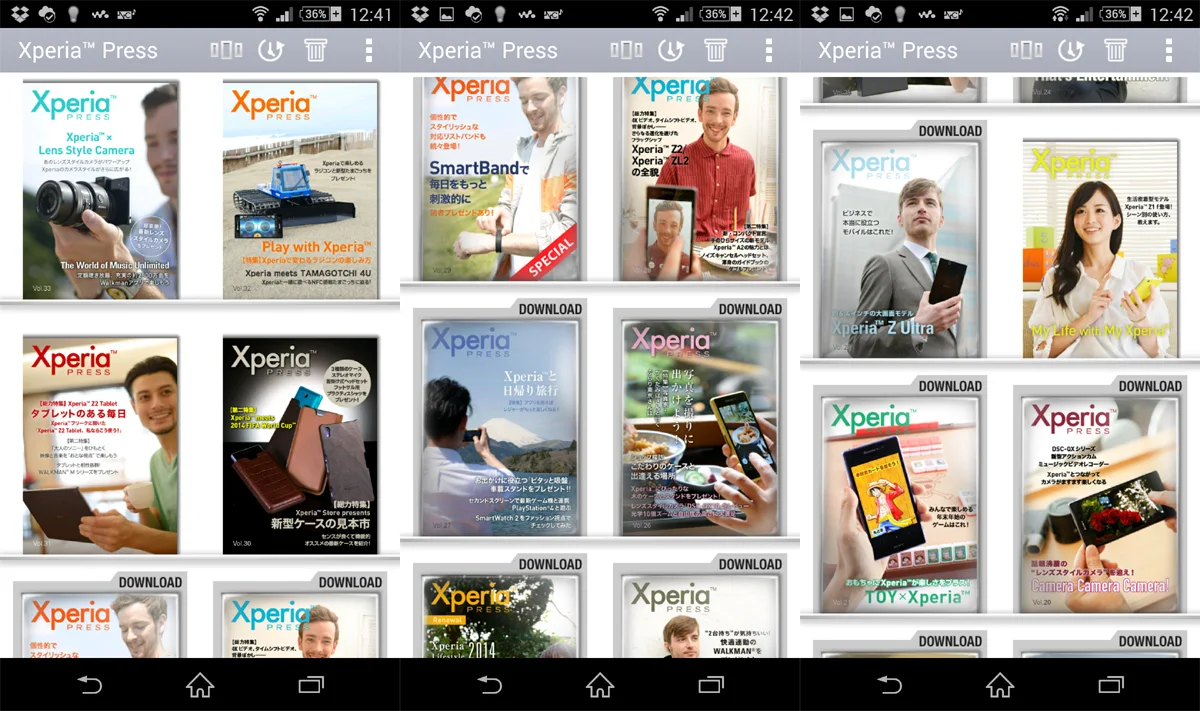This screenshot has width=1200, height=711.
Task: Tap the Dropbox status icon on left screen
Action: coord(20,14)
